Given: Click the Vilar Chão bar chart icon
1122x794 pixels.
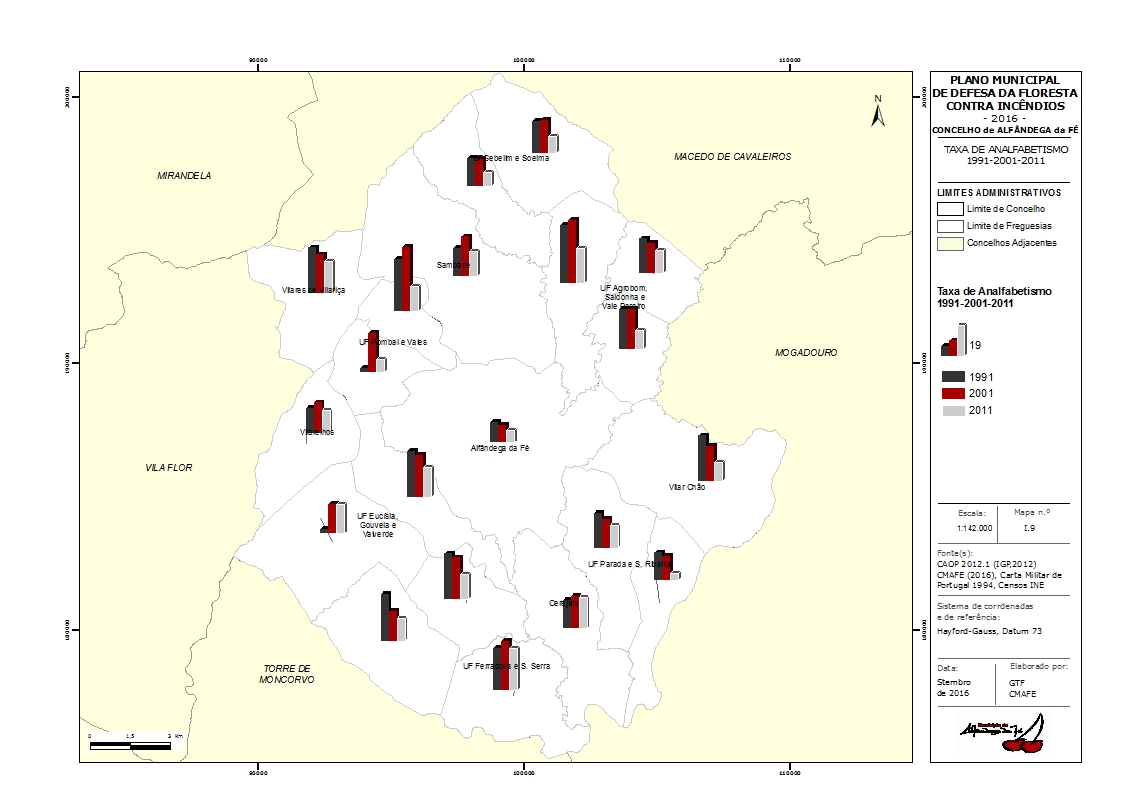Looking at the screenshot, I should [711, 457].
